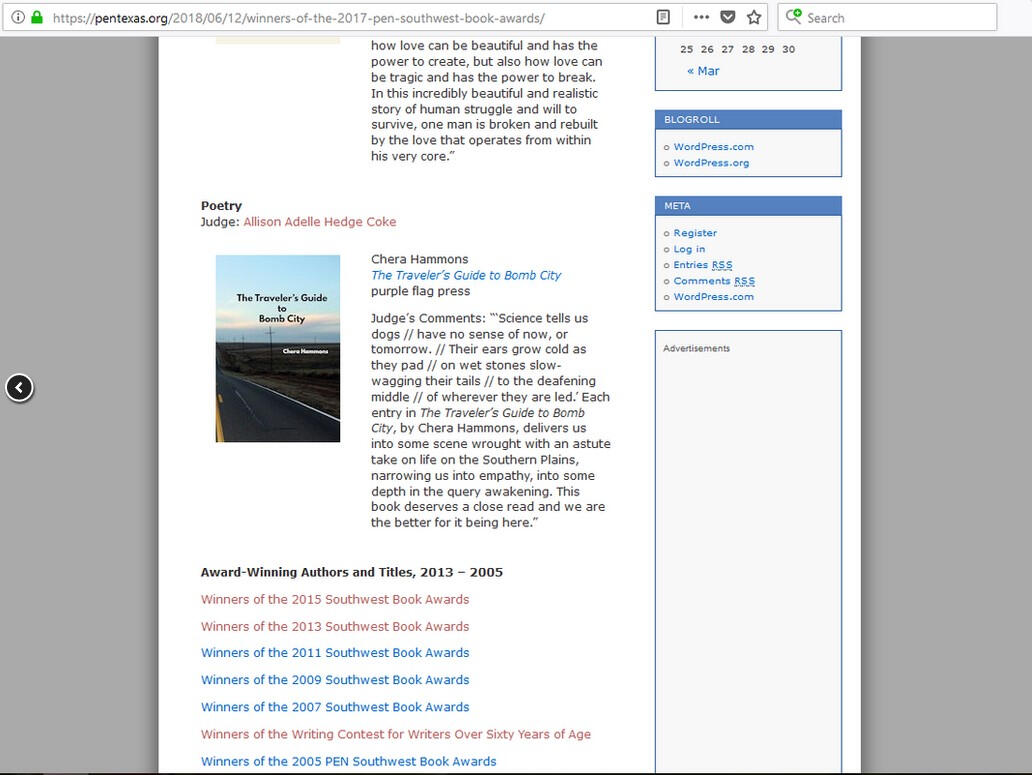Open The Traveler's Guide to Bomb City link
Screen dimensions: 1032x775
pos(466,275)
